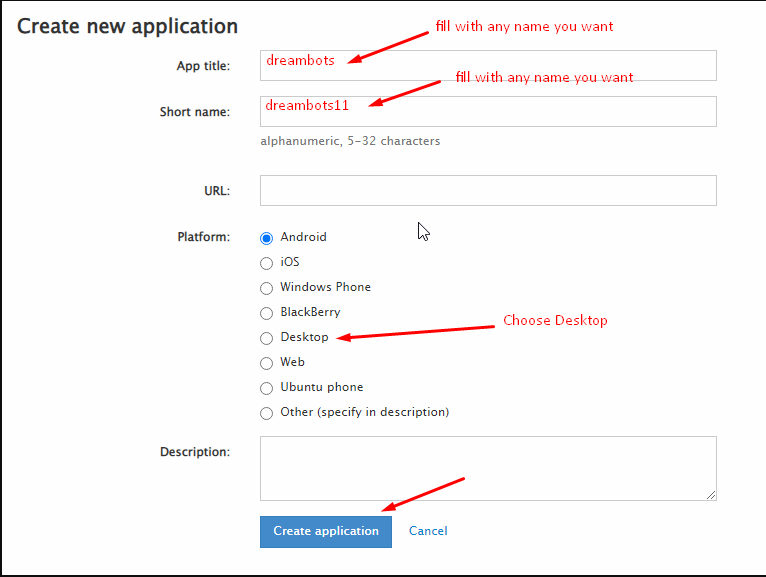Click the App title input field
The image size is (766, 577).
tap(488, 66)
